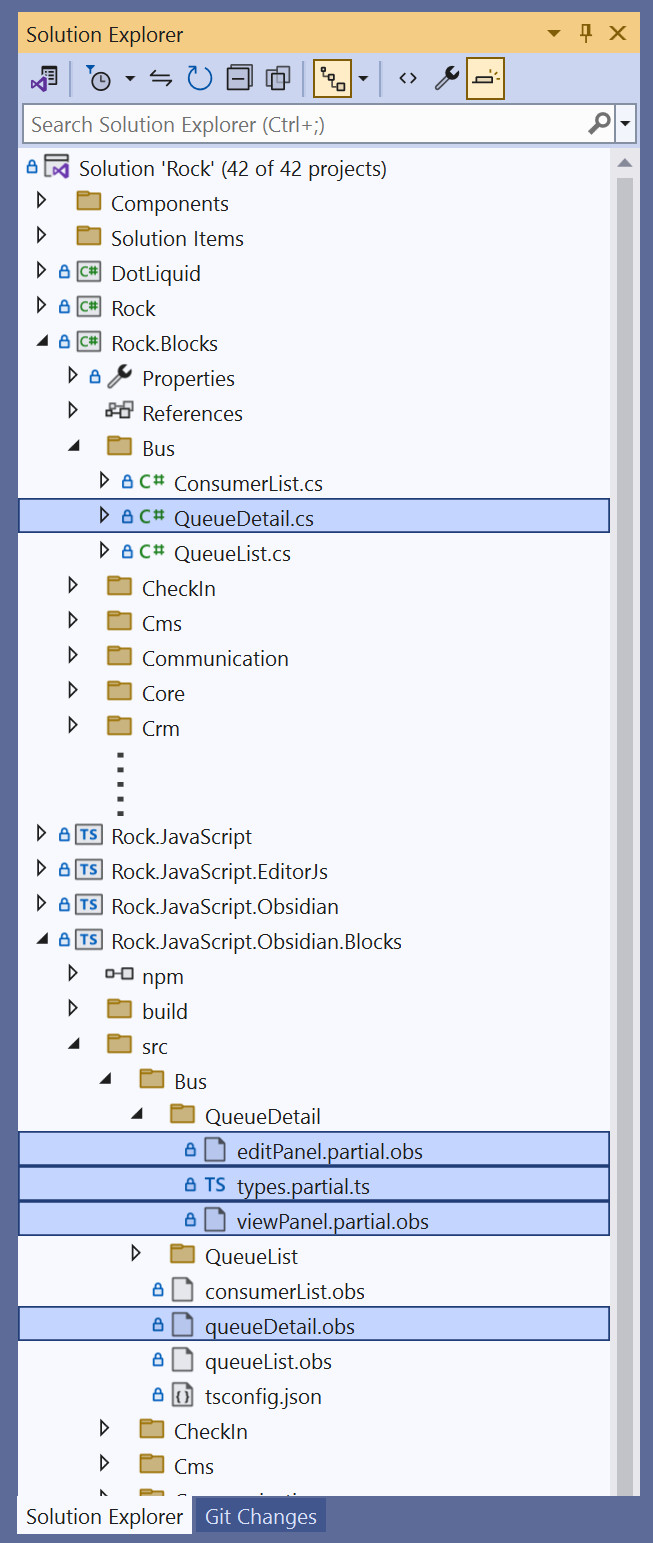Click Sync with Active Document icon
The height and width of the screenshot is (1543, 653).
tap(161, 79)
